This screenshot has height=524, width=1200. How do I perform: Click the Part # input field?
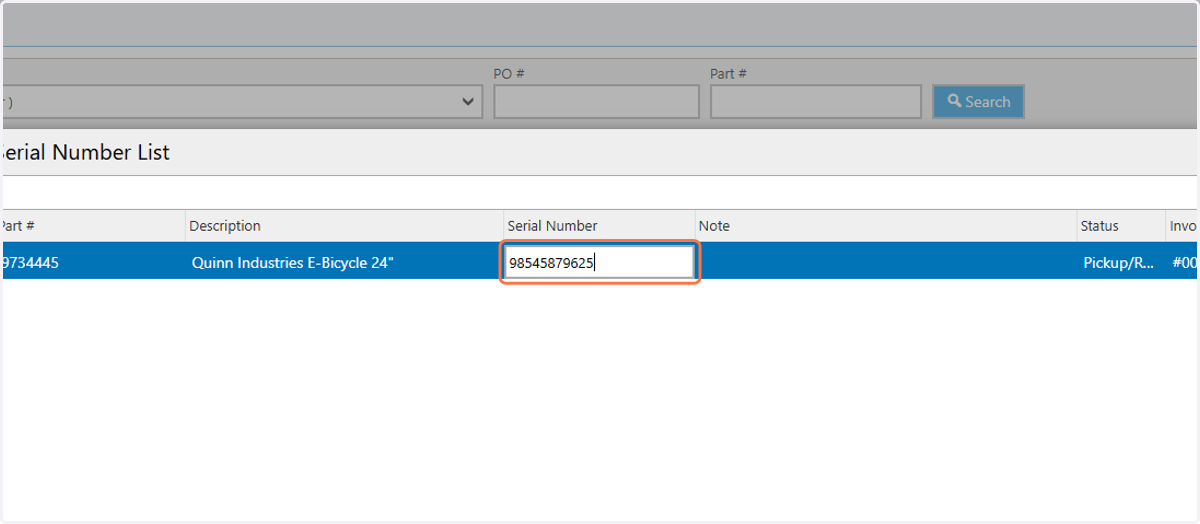tap(815, 101)
